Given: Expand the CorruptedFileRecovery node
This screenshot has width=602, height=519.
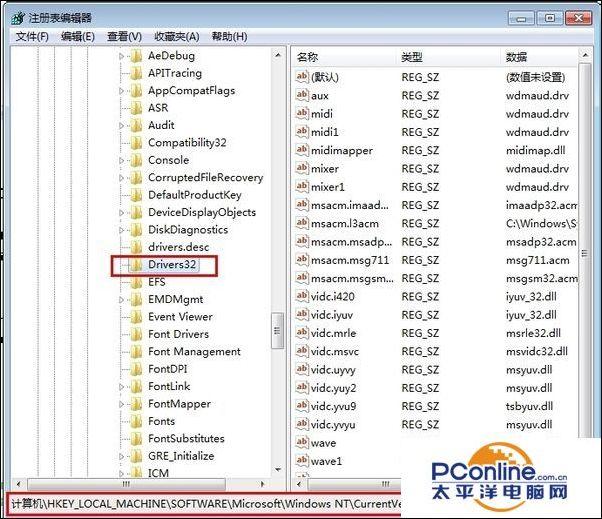Looking at the screenshot, I should tap(121, 178).
